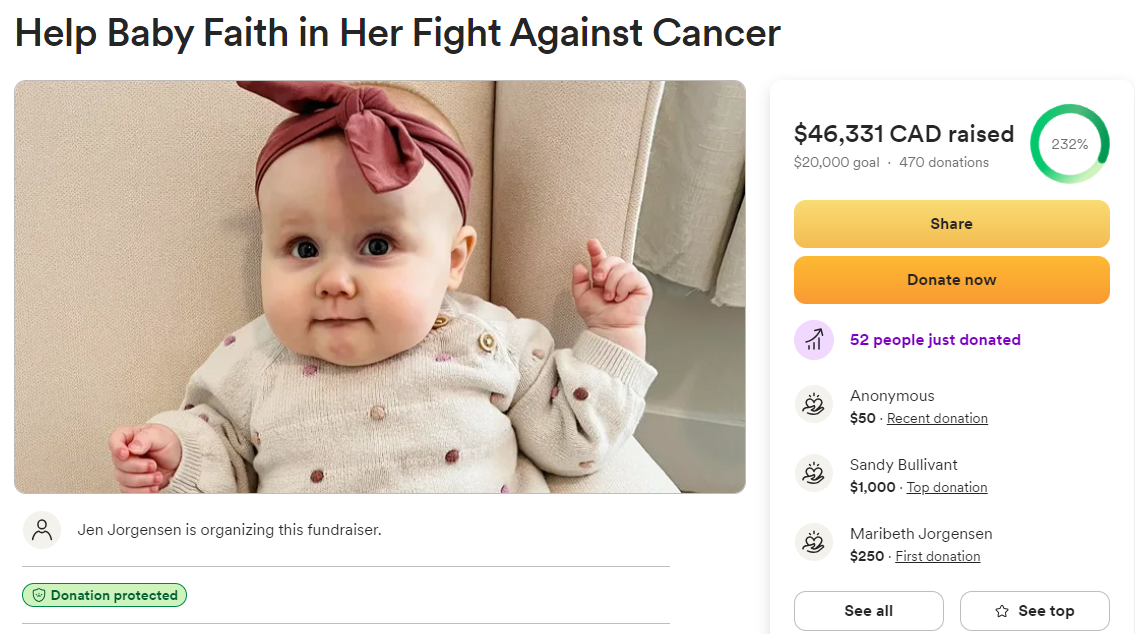1135x634 pixels.
Task: Click the 232% circular progress ring
Action: pos(1069,144)
